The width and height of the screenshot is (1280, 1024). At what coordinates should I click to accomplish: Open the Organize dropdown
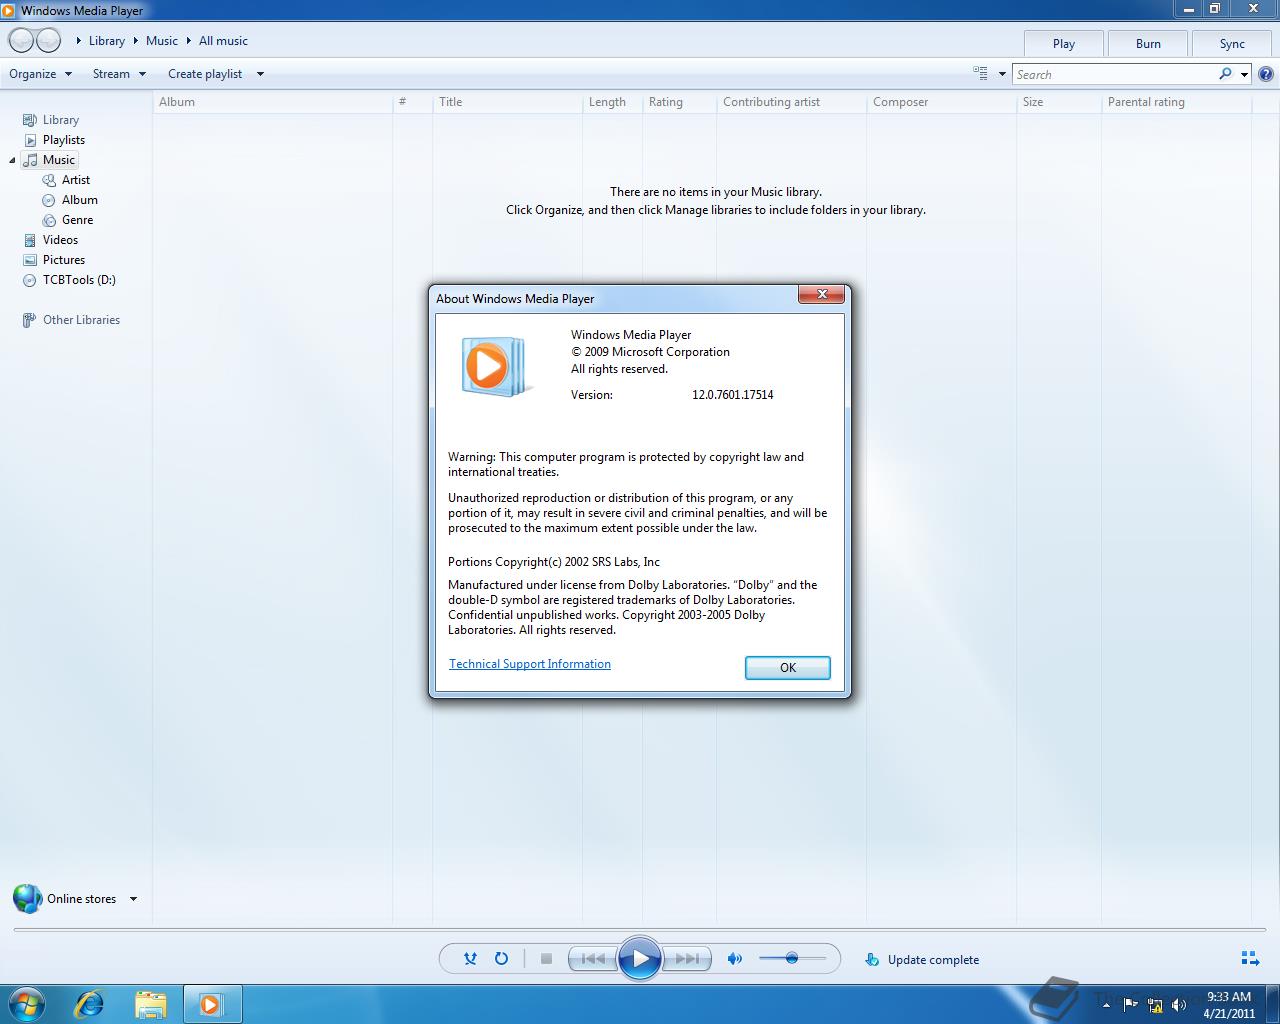click(x=40, y=73)
